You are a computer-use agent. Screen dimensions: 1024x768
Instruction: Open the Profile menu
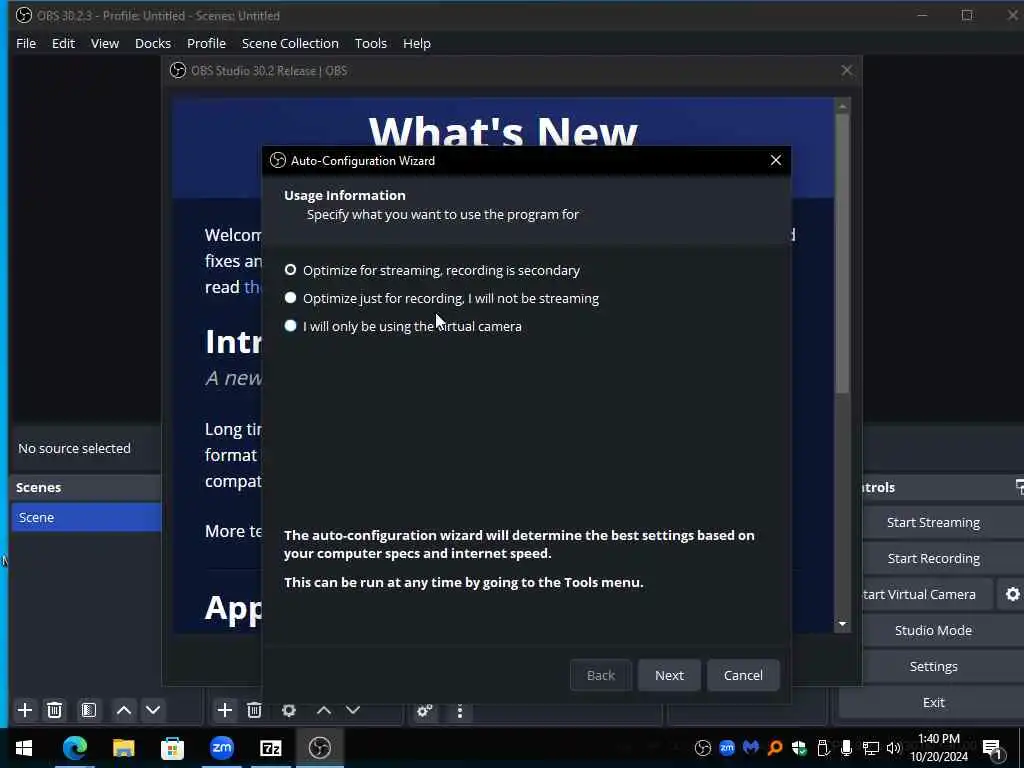(206, 43)
